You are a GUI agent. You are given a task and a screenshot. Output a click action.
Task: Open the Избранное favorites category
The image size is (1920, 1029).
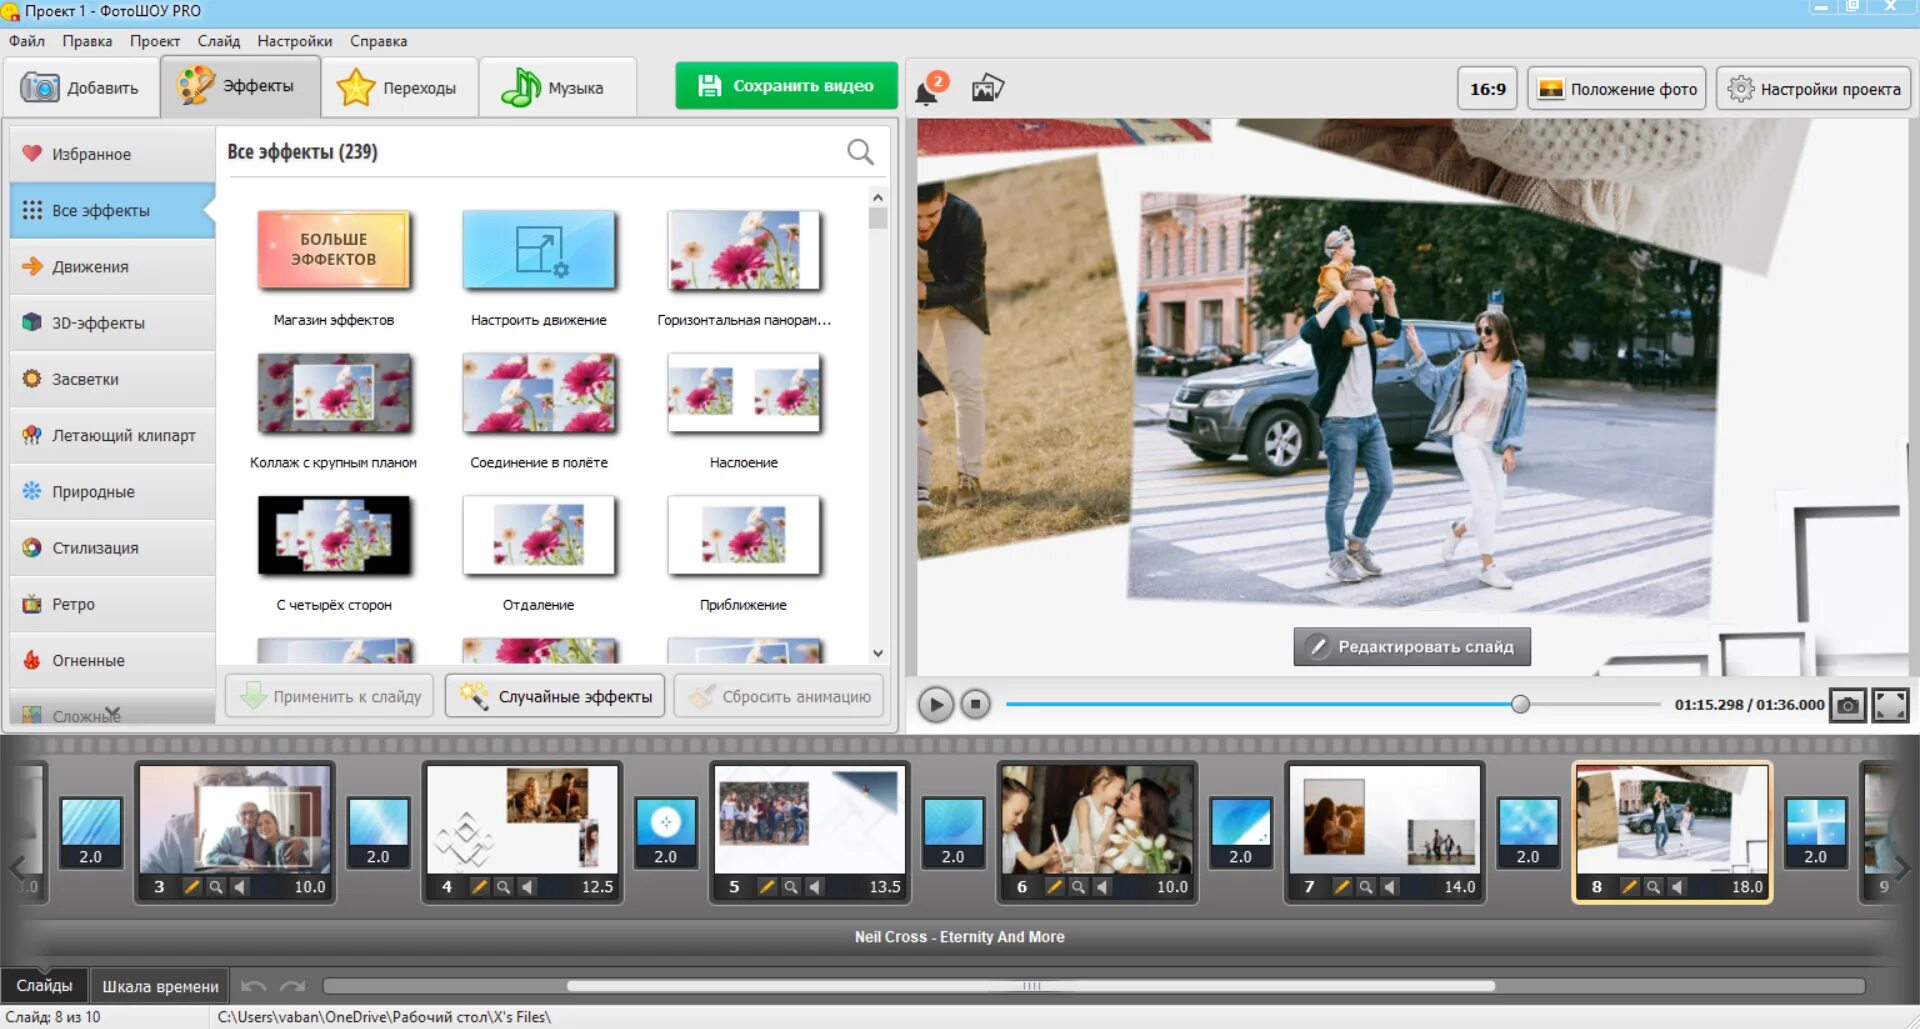click(113, 154)
